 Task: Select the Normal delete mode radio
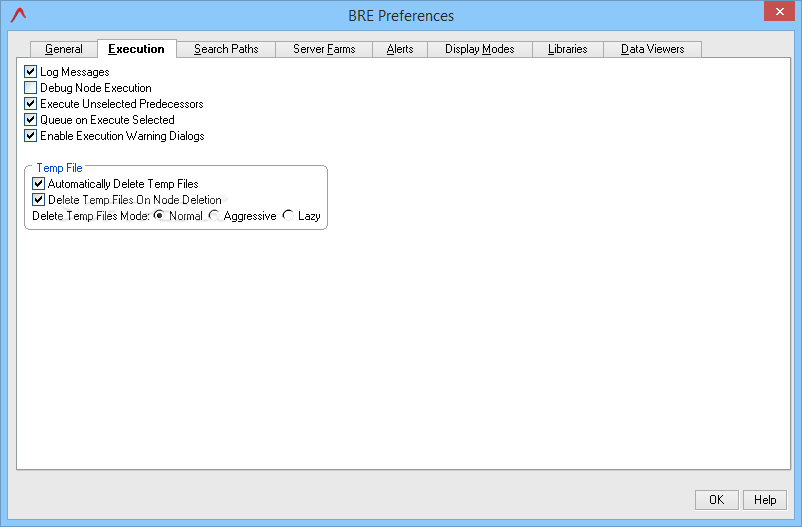tap(159, 215)
